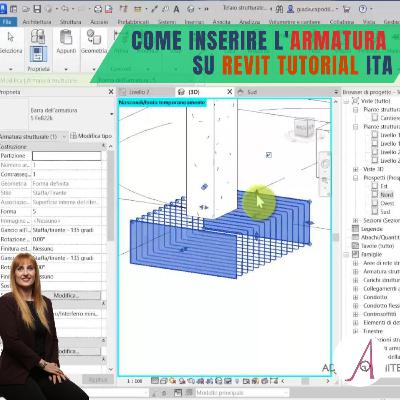Switch to the Struttura ribbon tab
The width and height of the screenshot is (400, 400).
[70, 22]
